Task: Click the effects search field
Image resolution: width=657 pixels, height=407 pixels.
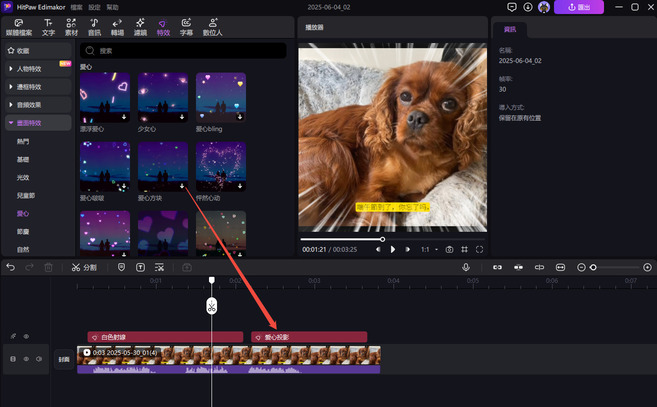Action: click(x=183, y=51)
